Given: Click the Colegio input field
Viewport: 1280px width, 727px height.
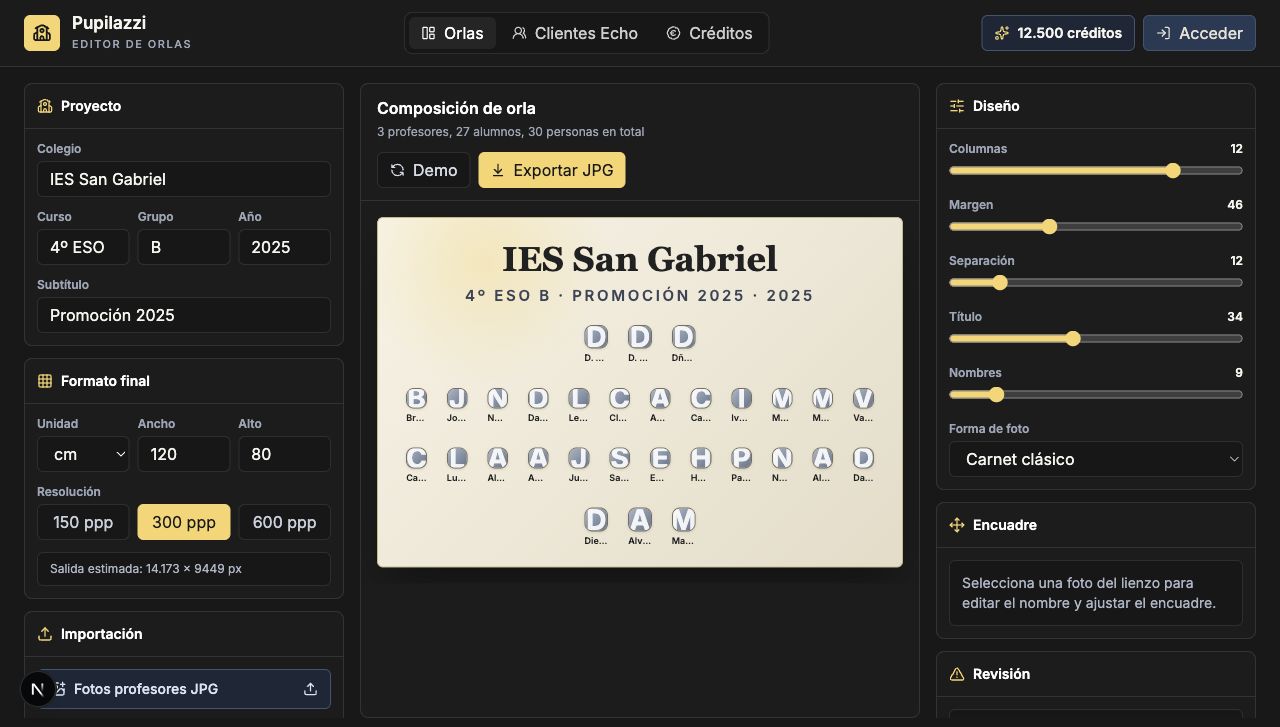Looking at the screenshot, I should pyautogui.click(x=184, y=179).
